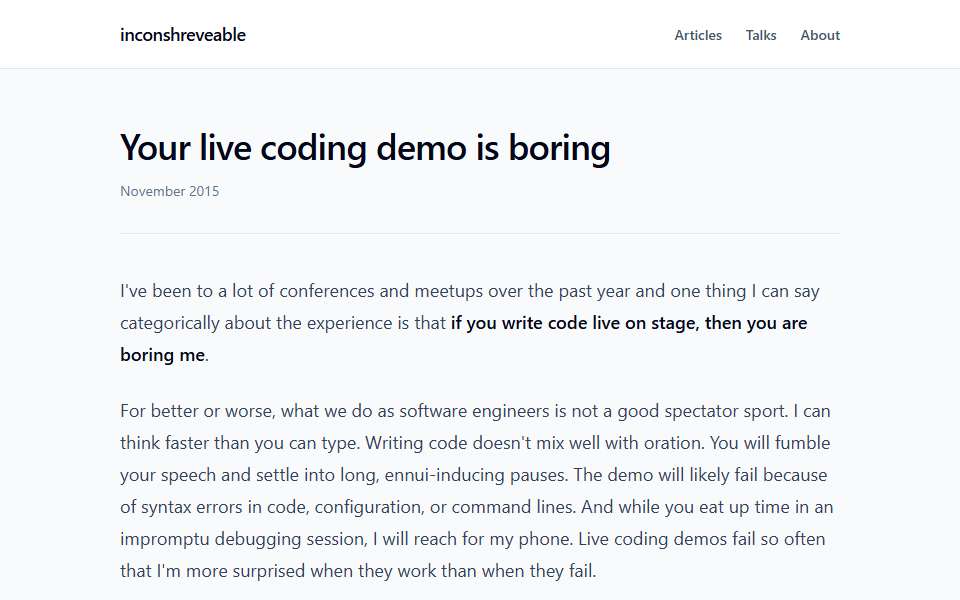This screenshot has height=600, width=960.
Task: Open the Articles page in navigation
Action: (x=698, y=36)
